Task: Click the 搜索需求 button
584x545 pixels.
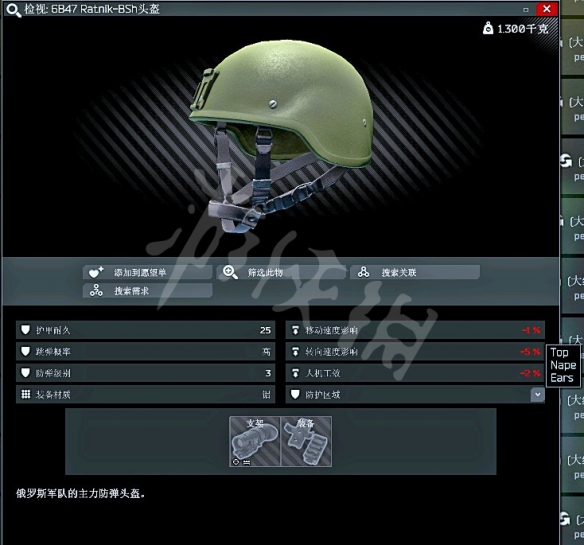Action: [147, 291]
